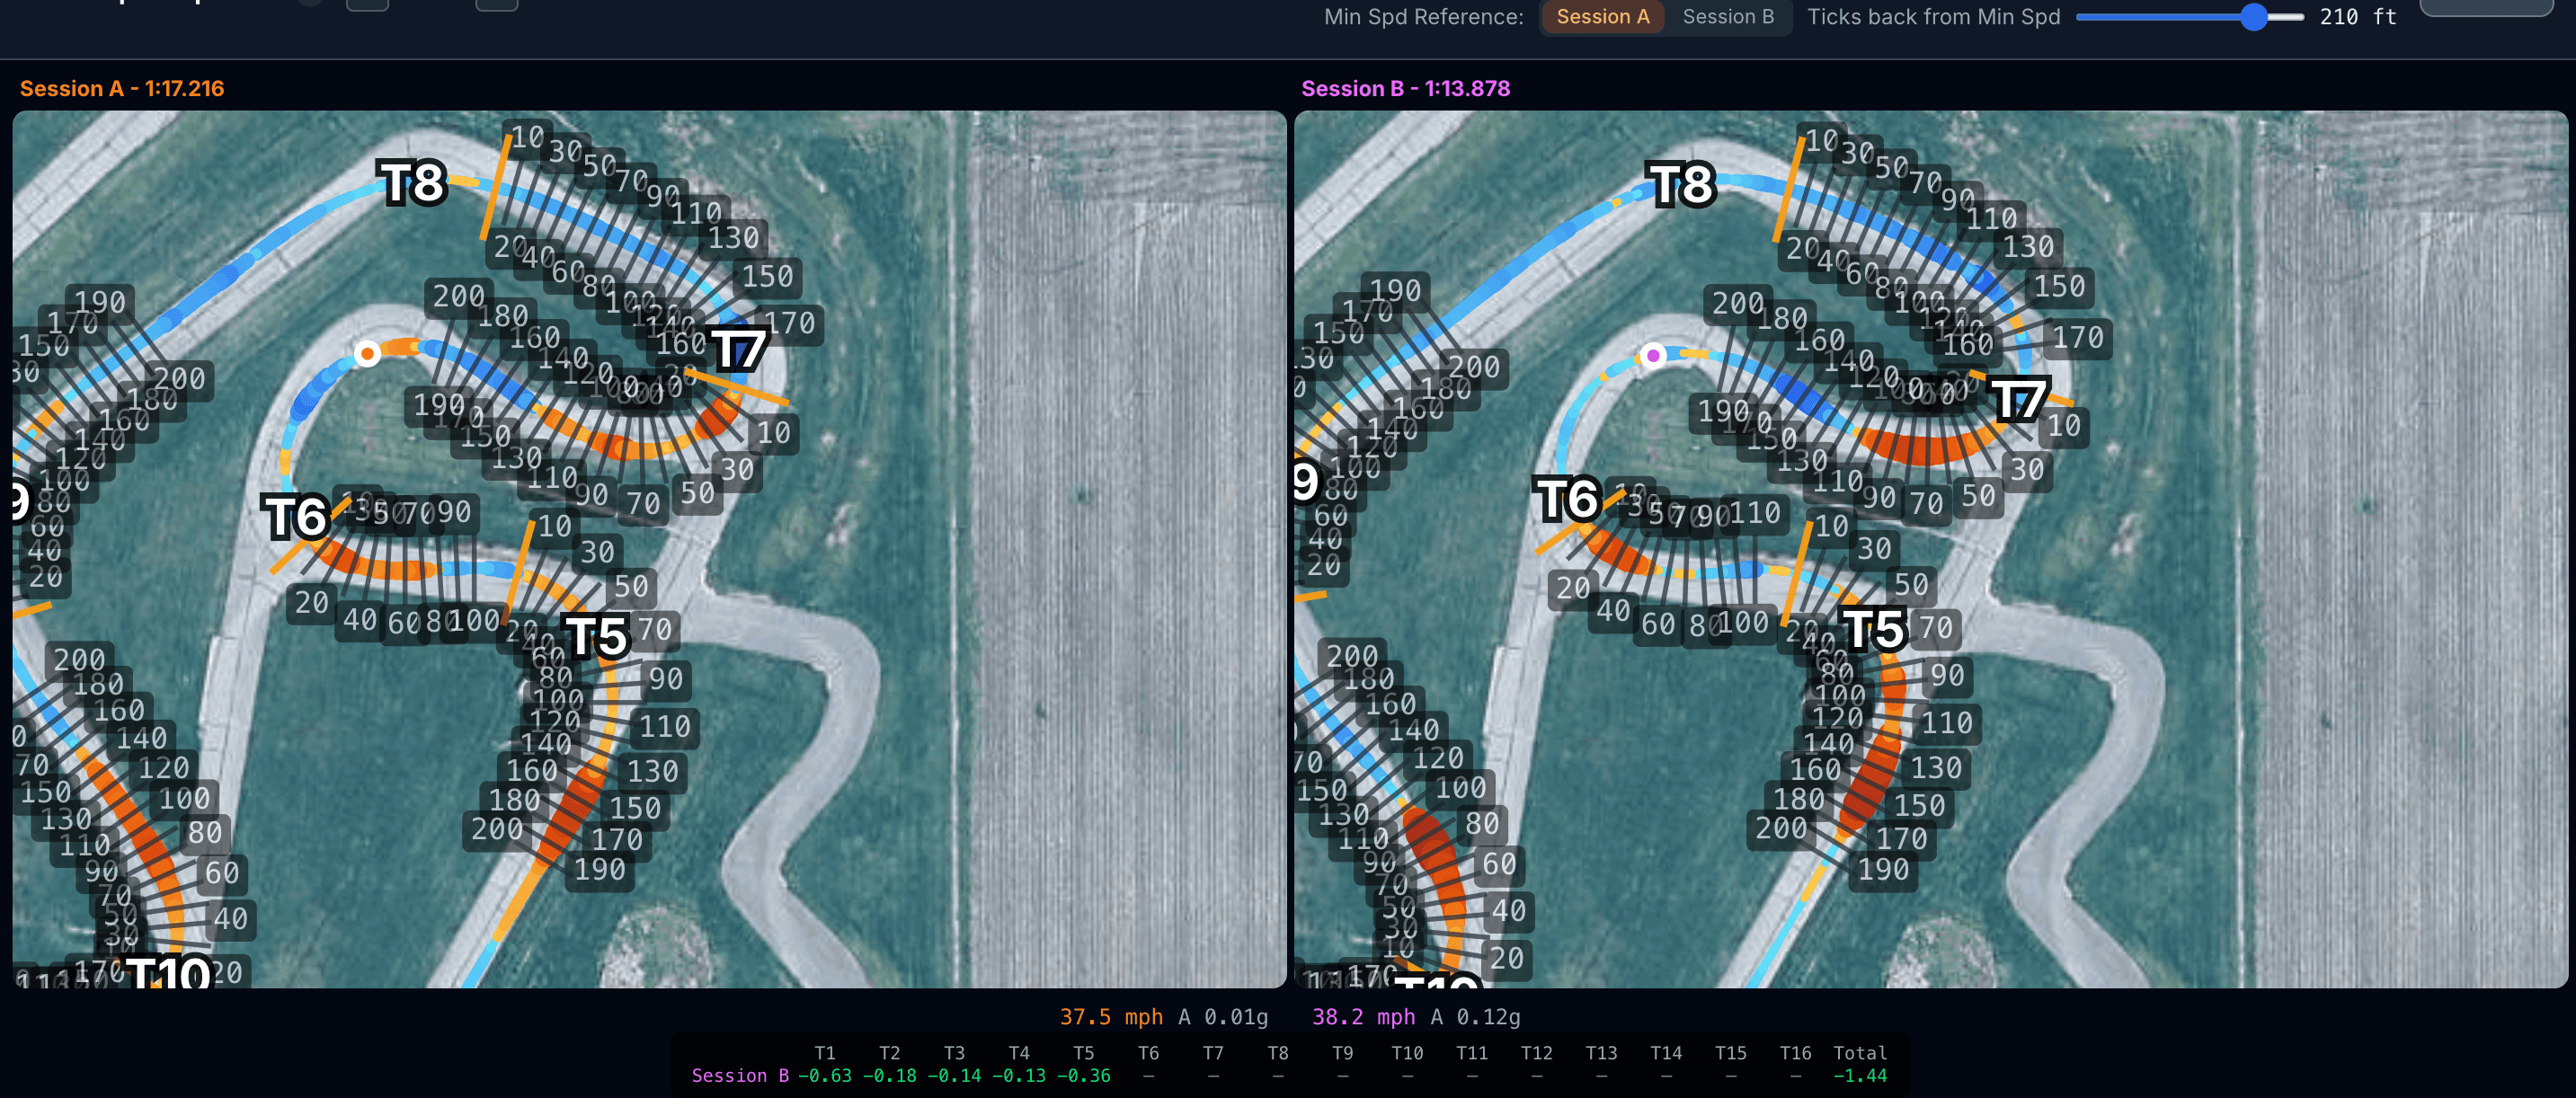Image resolution: width=2576 pixels, height=1098 pixels.
Task: Click the -0.18 delta value under T2
Action: pos(889,1076)
